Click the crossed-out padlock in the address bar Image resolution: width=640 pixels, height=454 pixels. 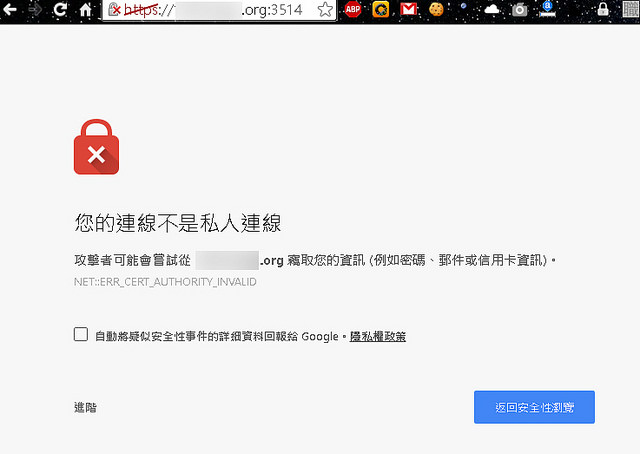tap(115, 10)
